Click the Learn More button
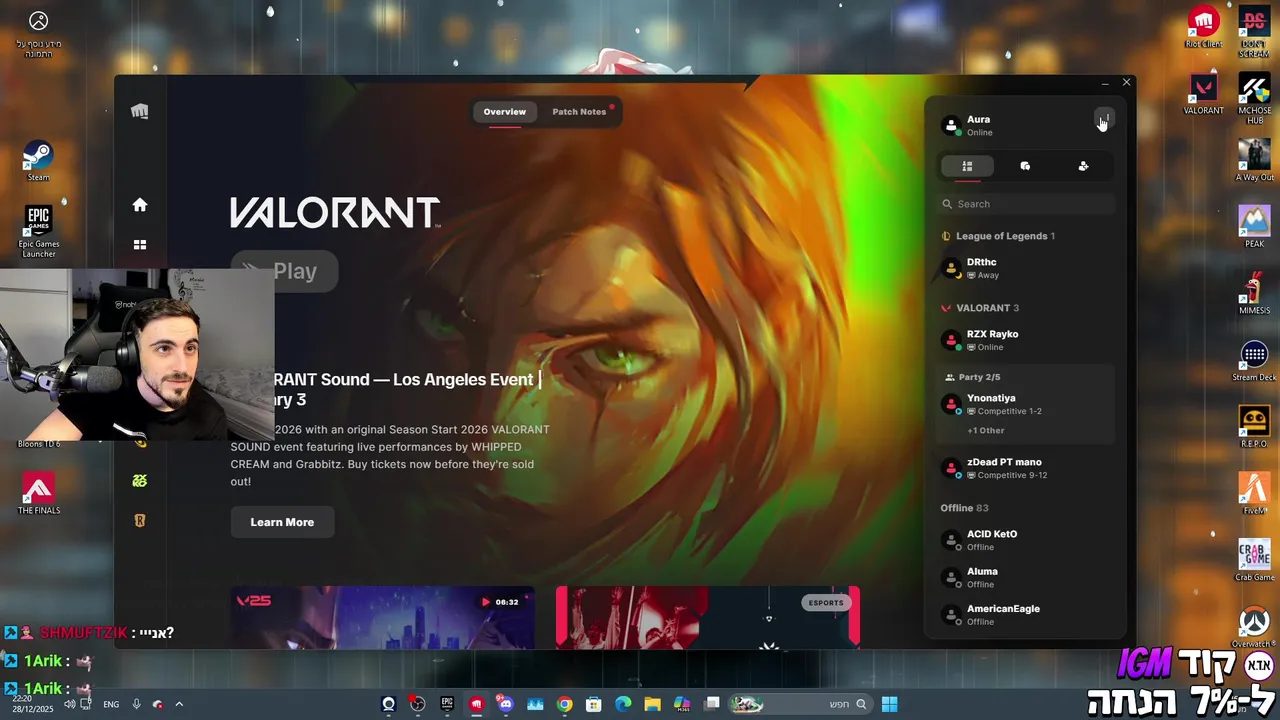 [x=282, y=522]
